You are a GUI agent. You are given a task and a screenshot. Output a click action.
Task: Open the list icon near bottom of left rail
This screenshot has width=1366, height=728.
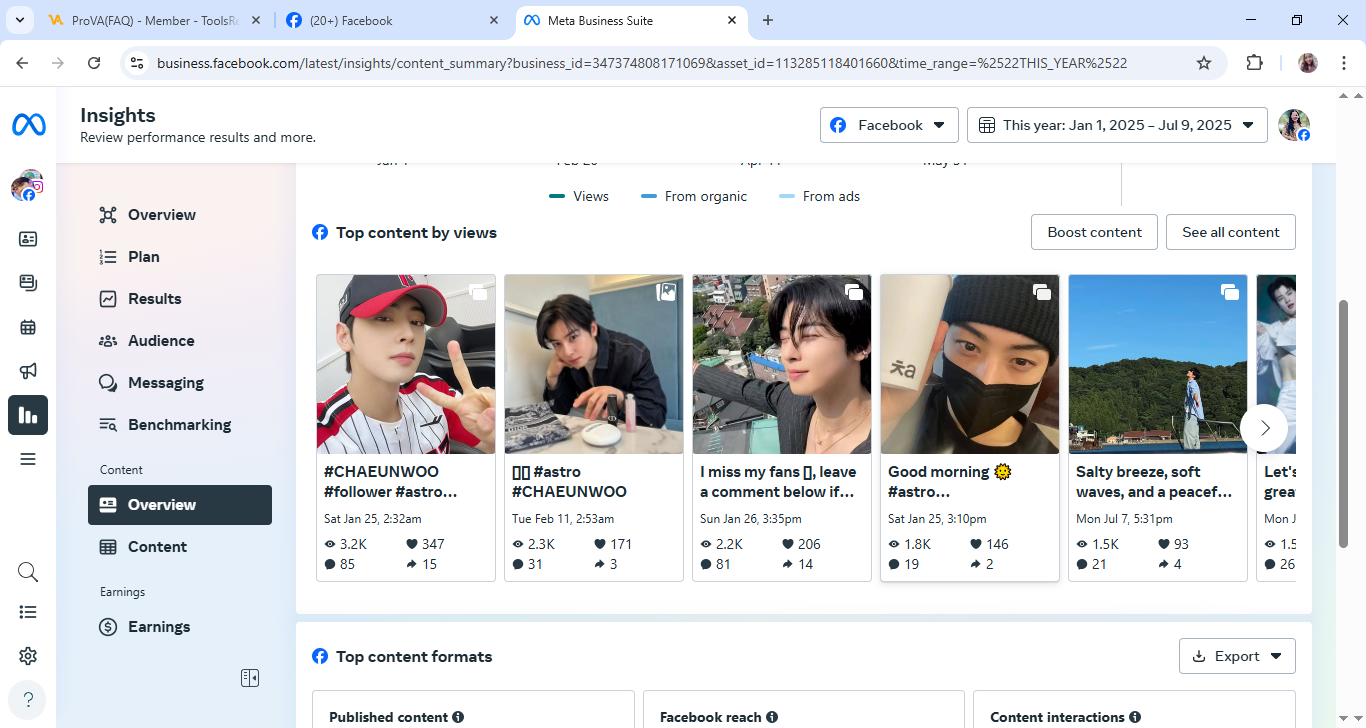click(28, 612)
